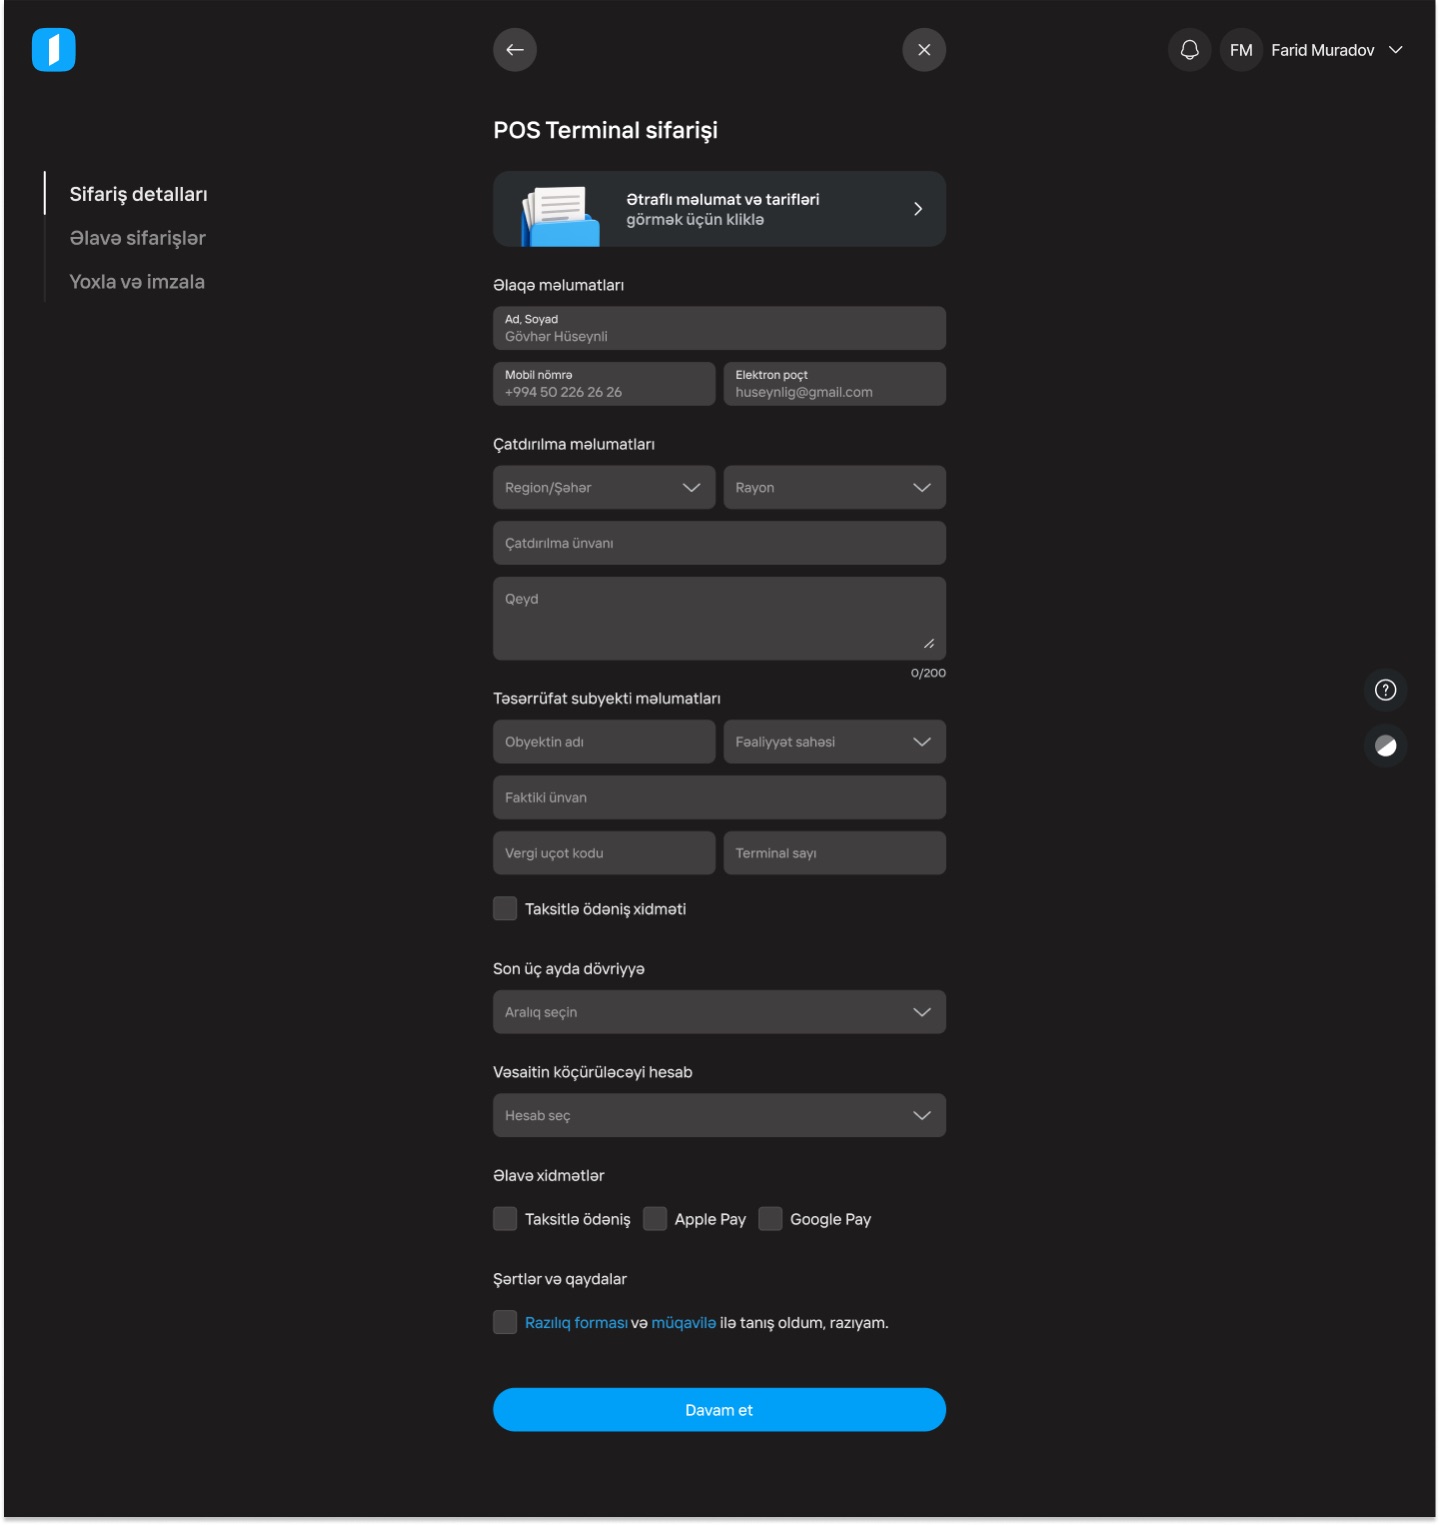Select Sifariş detalları step

(138, 194)
